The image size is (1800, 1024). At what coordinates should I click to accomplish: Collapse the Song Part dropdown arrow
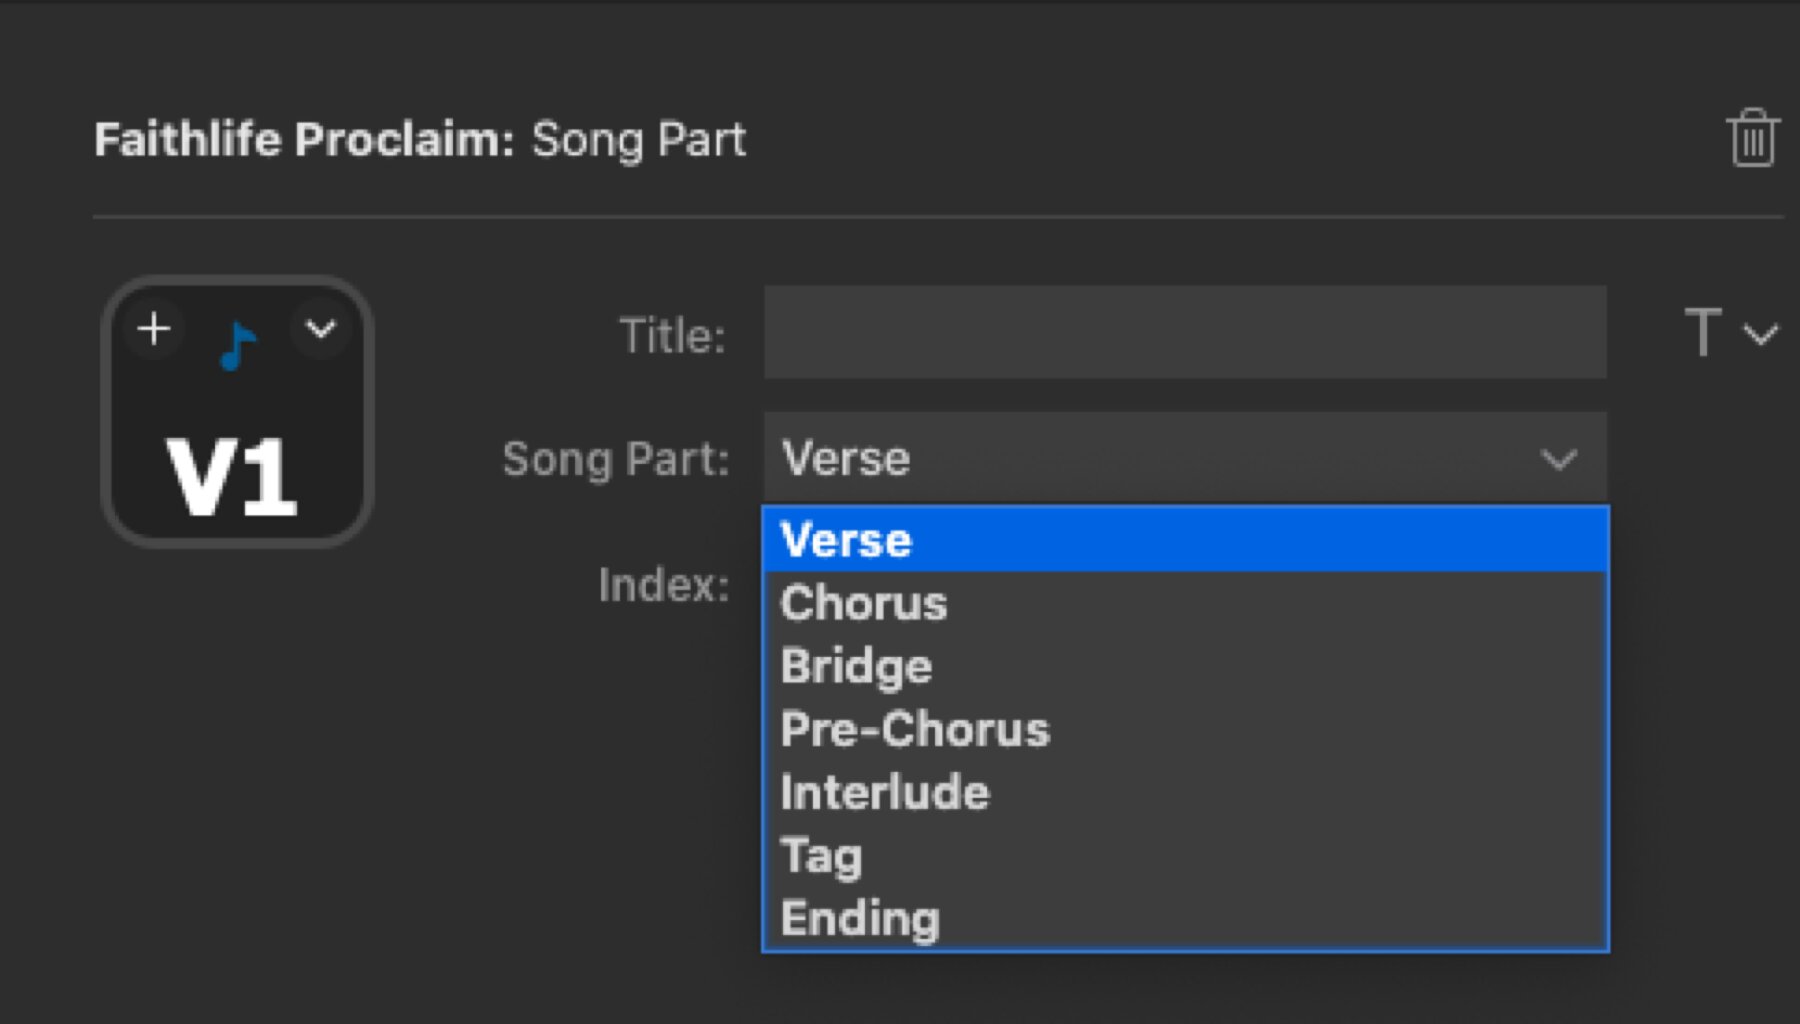click(1558, 460)
